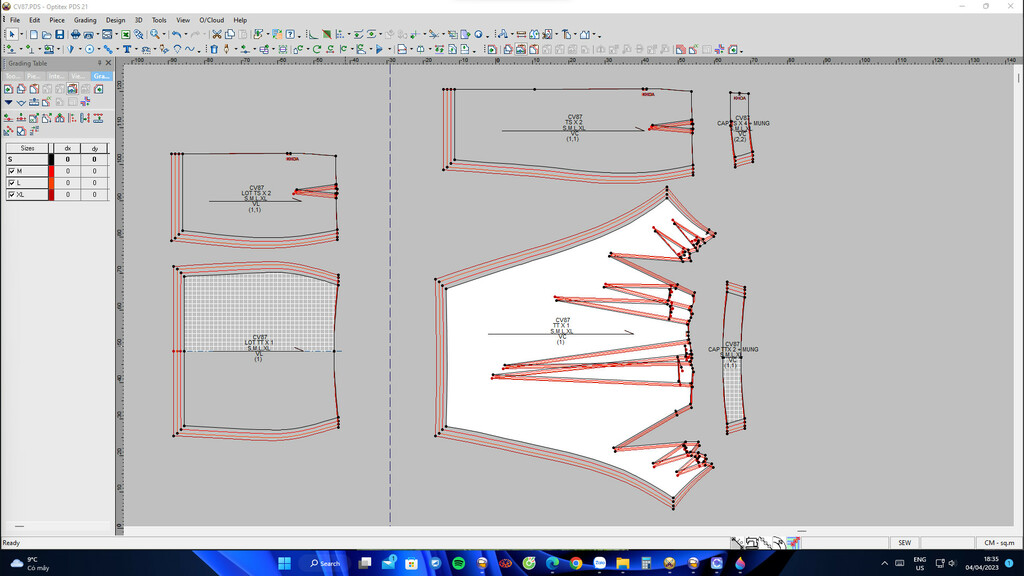
Task: Open the O/Cloud menu
Action: pos(211,20)
